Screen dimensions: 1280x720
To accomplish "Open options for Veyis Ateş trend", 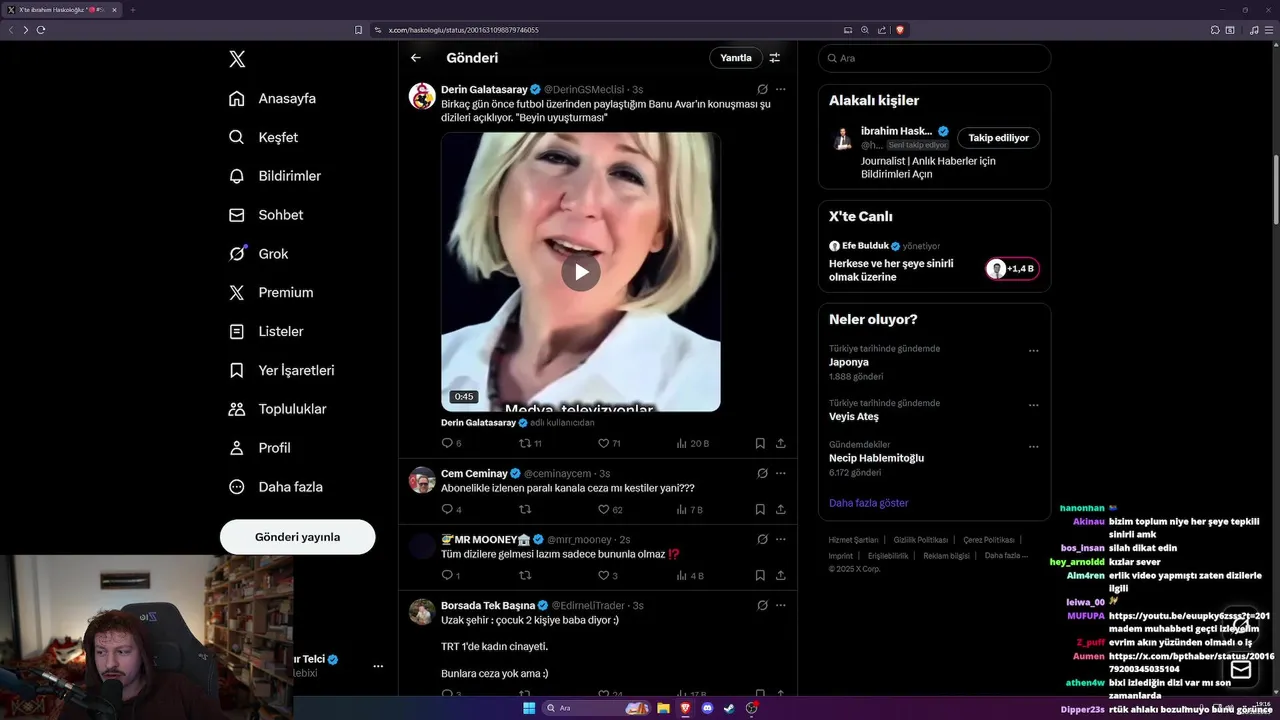I will click(x=1033, y=405).
